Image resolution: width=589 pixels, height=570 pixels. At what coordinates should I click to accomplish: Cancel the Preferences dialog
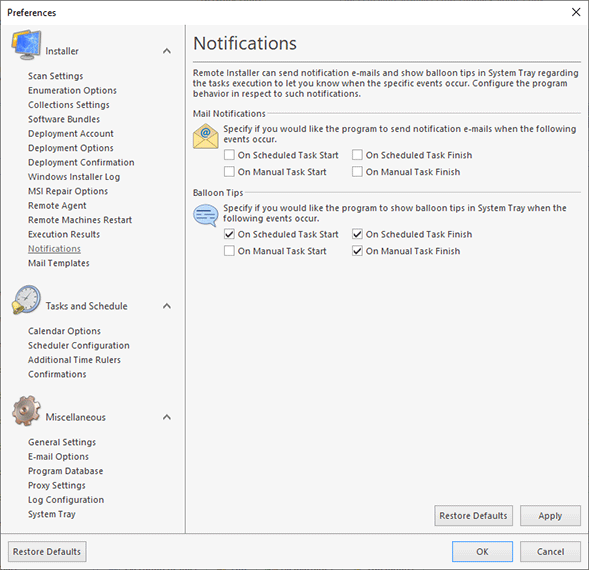[x=550, y=552]
